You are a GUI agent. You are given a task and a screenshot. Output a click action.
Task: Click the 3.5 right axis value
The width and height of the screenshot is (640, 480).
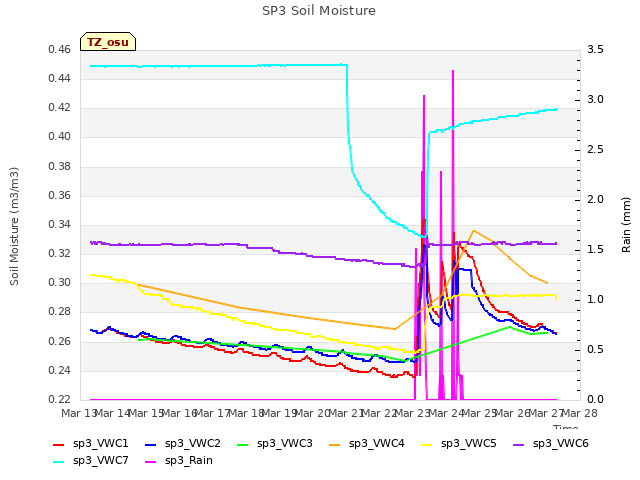click(595, 50)
